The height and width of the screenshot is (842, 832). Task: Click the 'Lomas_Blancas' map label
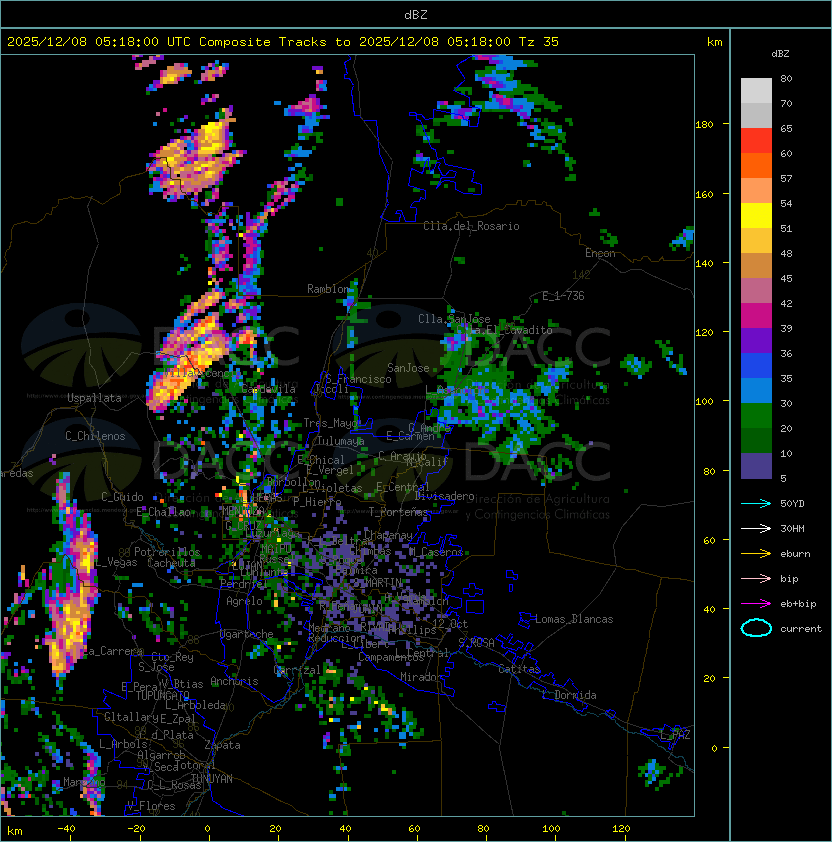[x=574, y=619]
